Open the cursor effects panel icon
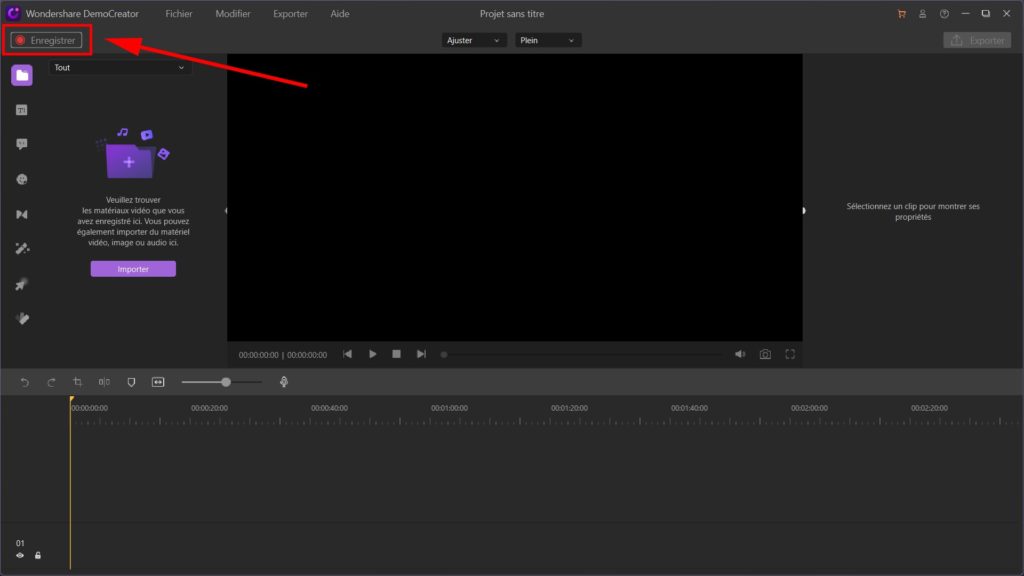This screenshot has width=1024, height=576. [x=22, y=284]
